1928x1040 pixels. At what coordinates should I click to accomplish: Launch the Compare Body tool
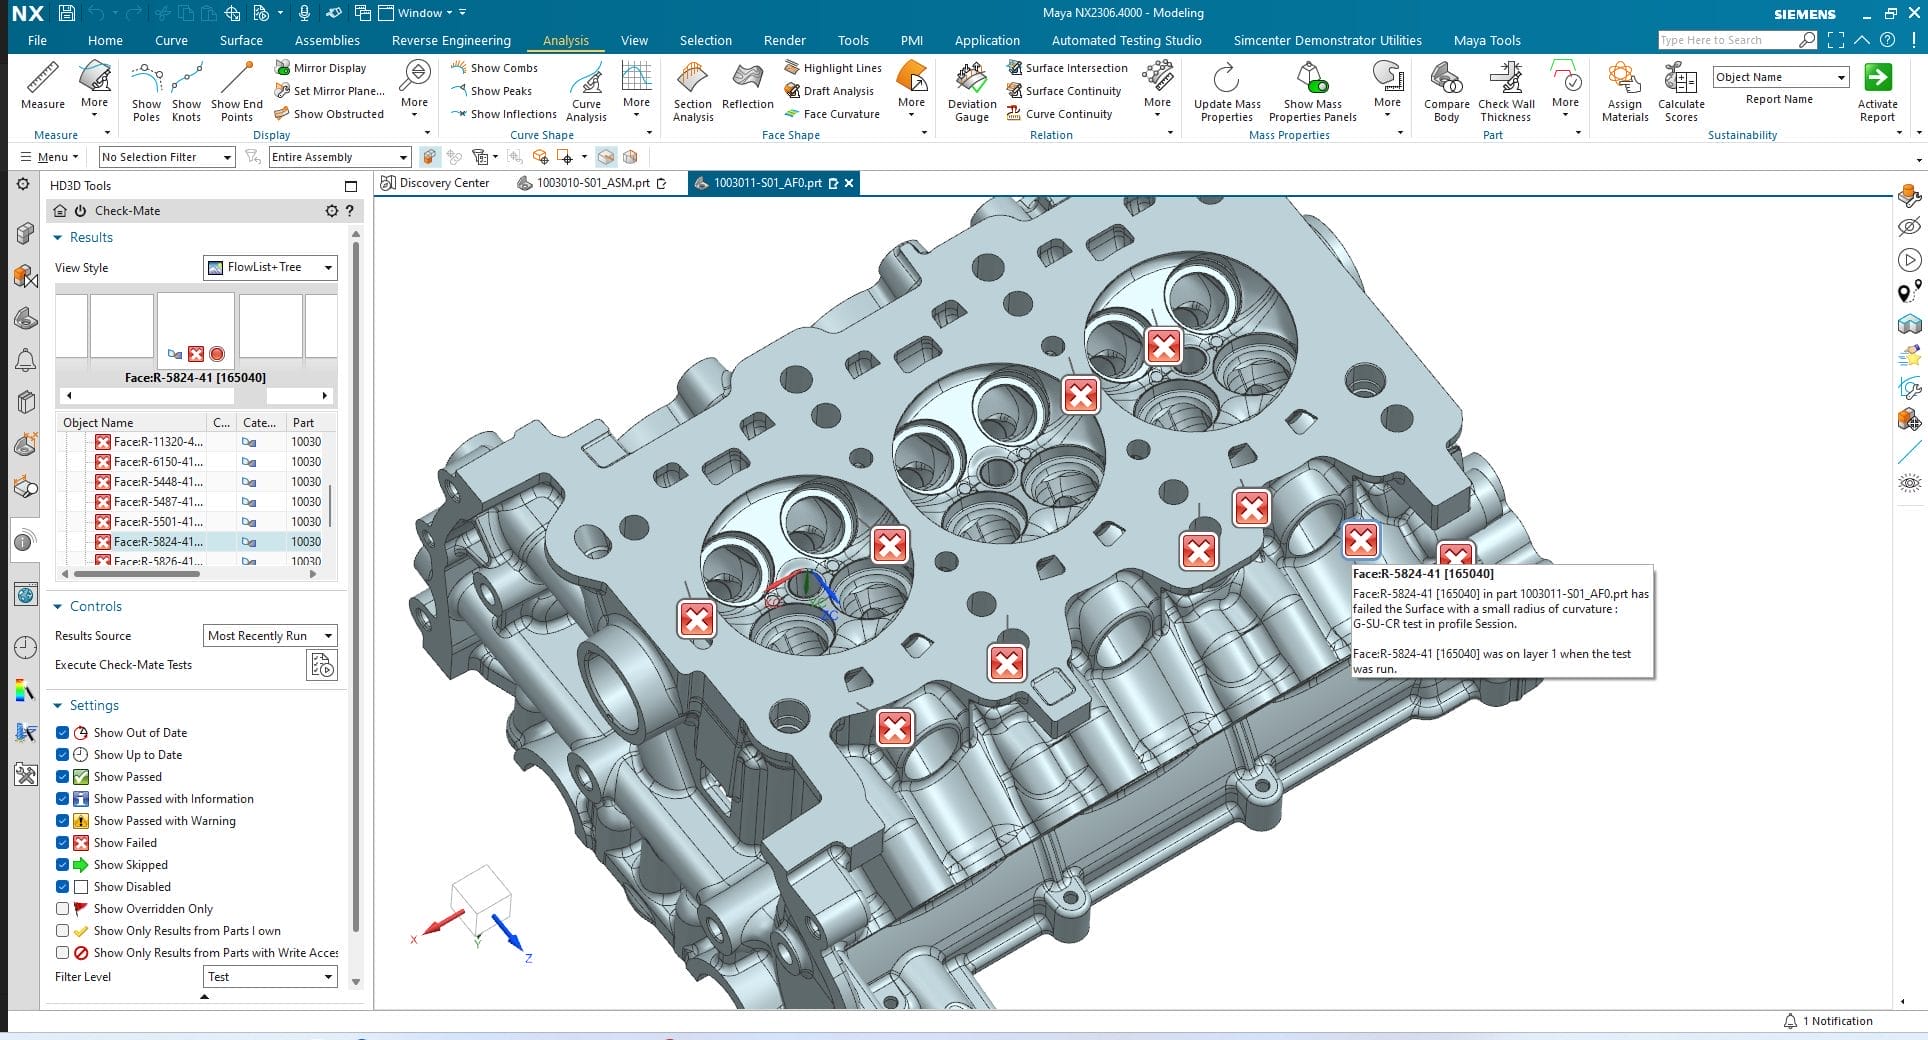(x=1445, y=90)
